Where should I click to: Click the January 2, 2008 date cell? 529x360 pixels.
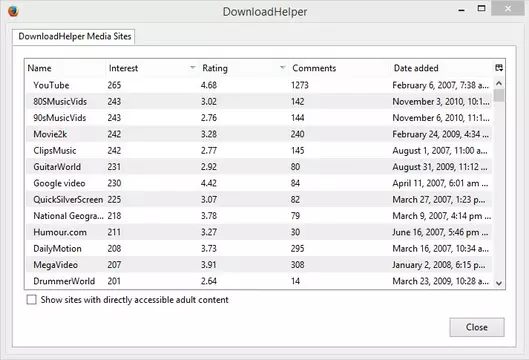[x=439, y=265]
